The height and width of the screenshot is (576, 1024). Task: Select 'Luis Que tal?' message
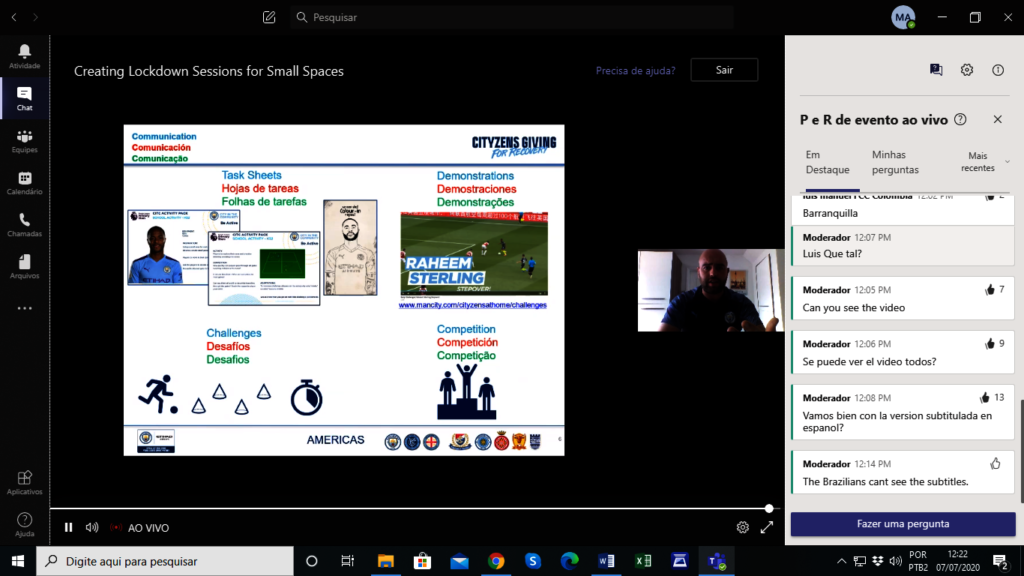pyautogui.click(x=903, y=246)
